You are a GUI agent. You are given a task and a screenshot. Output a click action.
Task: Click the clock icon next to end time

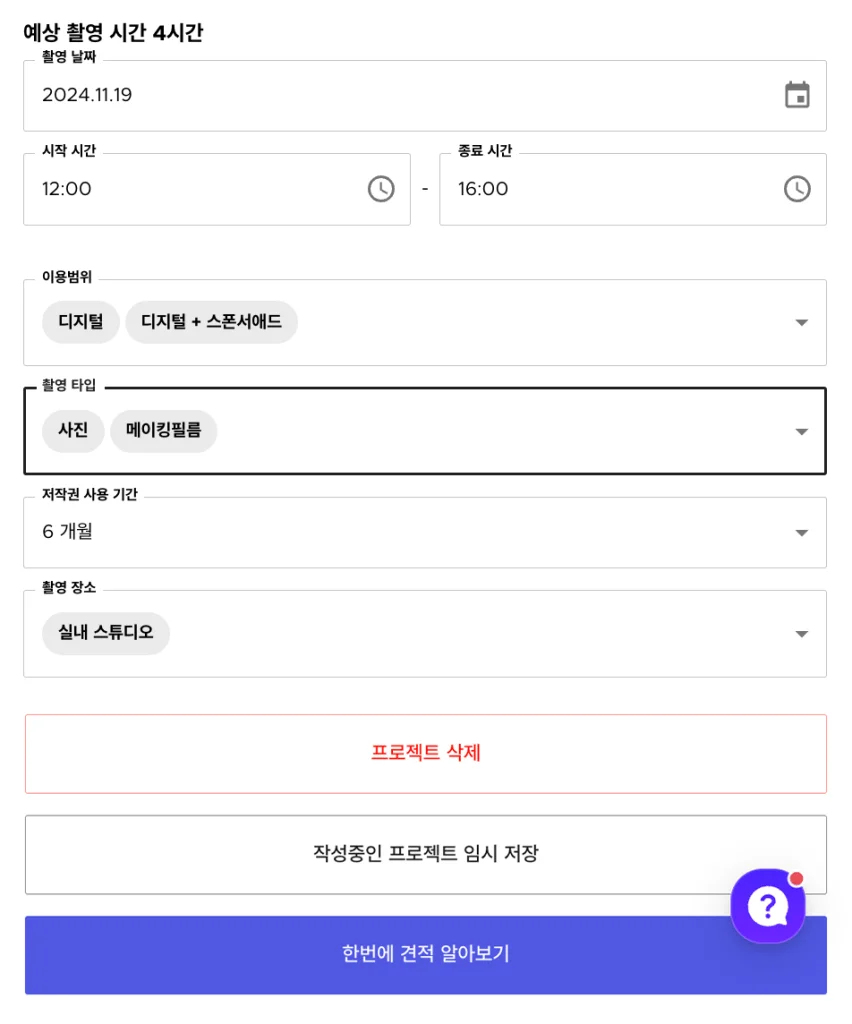click(x=797, y=187)
